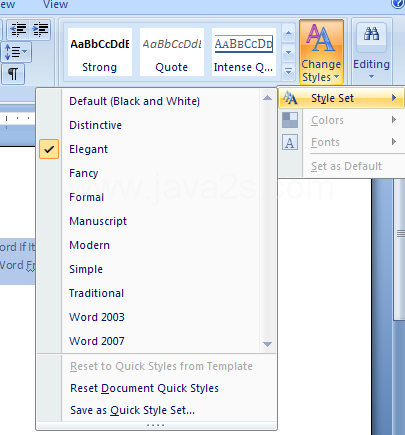Click the Help question mark icon
This screenshot has height=435, width=405.
click(398, 3)
